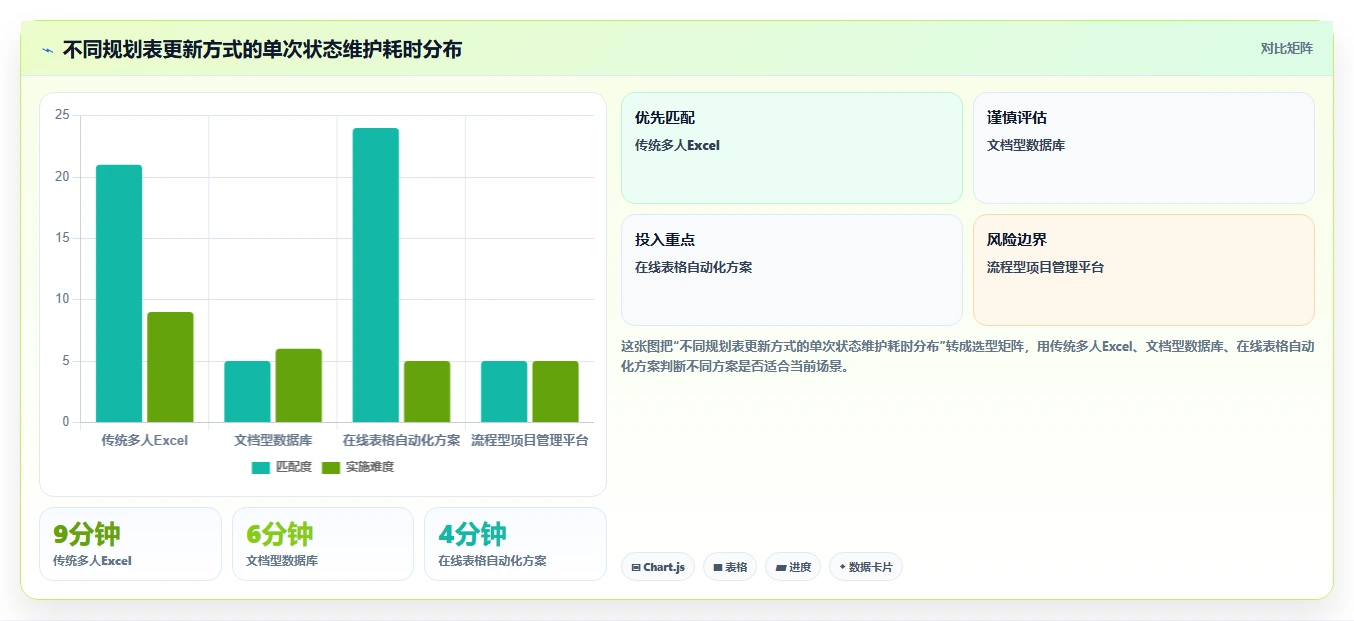
Task: Open the 风险边界 matrix card
Action: 1143,270
